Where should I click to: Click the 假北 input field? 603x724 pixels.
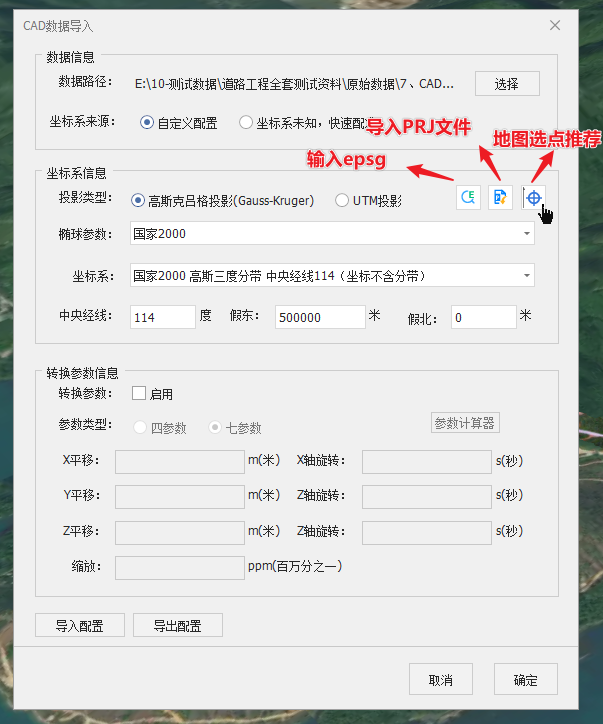(x=483, y=317)
